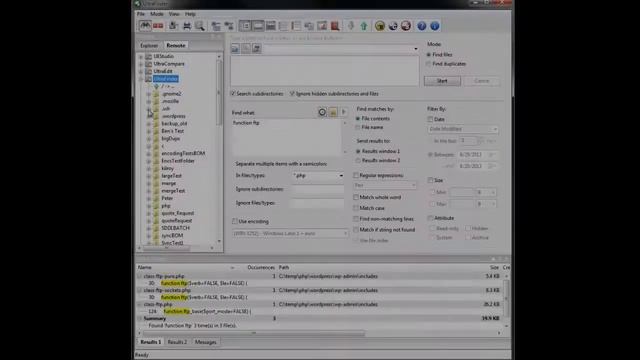Collapse the class-ftp-pure.php result row
Image resolution: width=640 pixels, height=360 pixels.
140,276
